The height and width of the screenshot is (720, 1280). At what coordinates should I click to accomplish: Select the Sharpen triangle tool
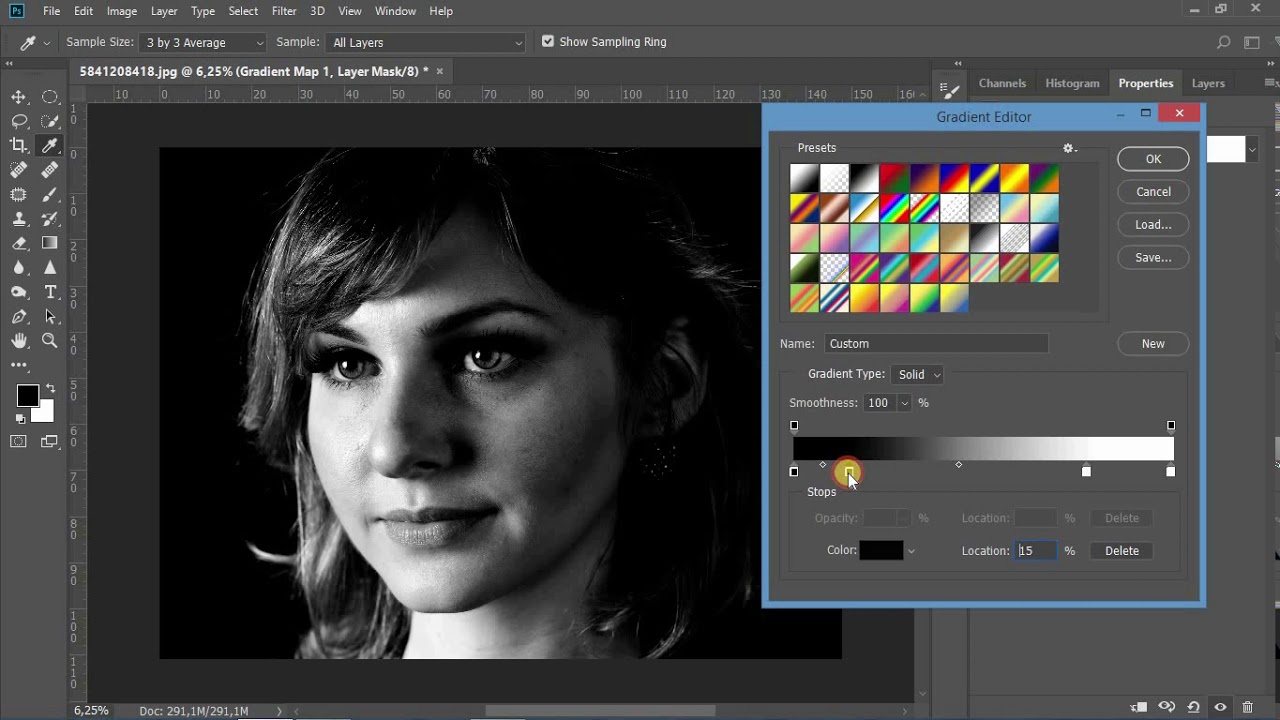tap(50, 268)
